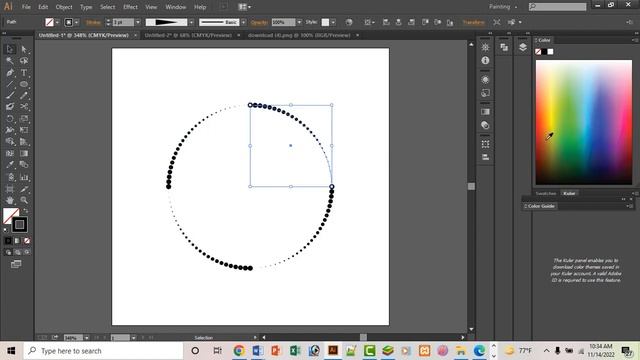
Task: Switch to the download (4).png document tab
Action: (299, 36)
